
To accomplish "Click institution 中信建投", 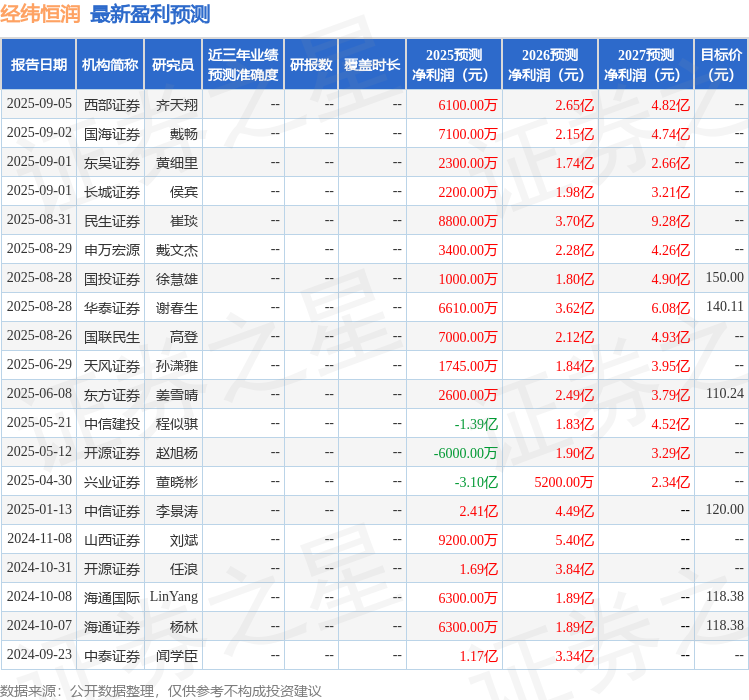I will pos(112,424).
